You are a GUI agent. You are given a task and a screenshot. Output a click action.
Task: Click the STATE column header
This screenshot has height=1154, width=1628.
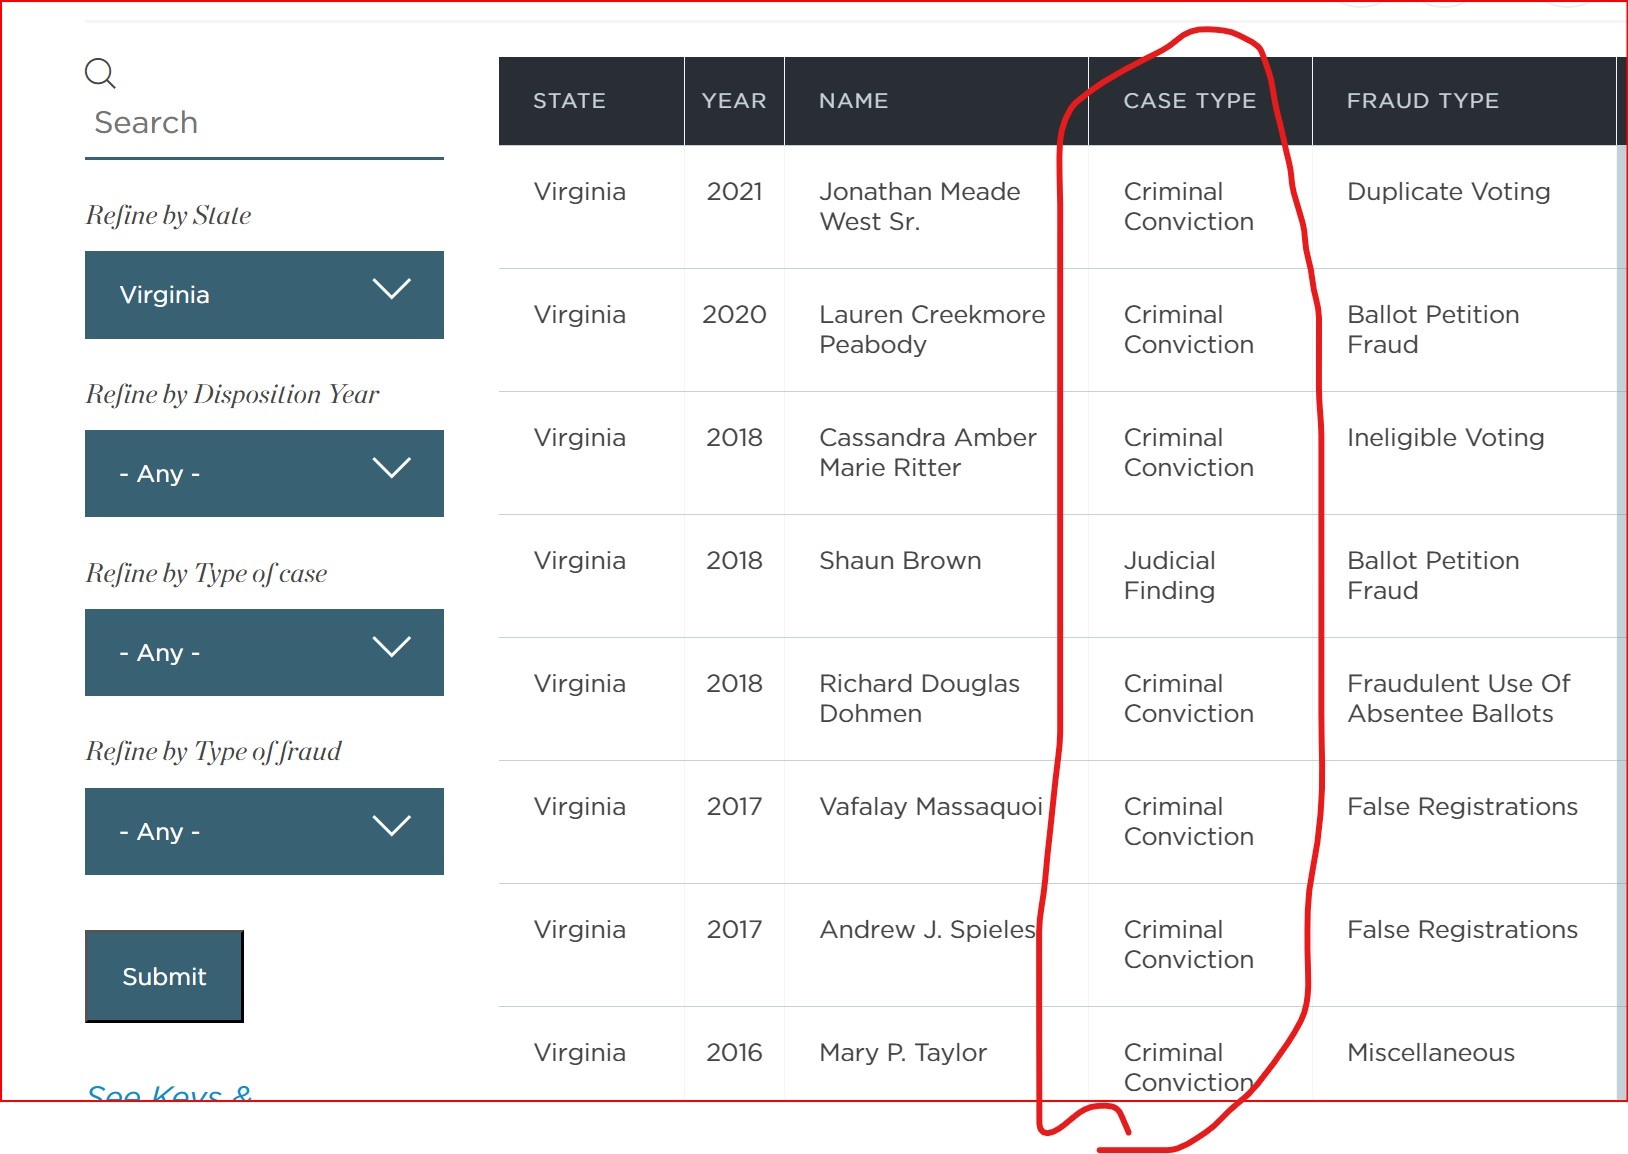pos(569,101)
